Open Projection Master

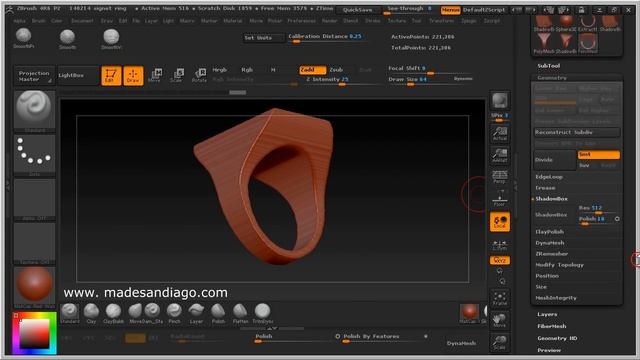click(x=34, y=76)
